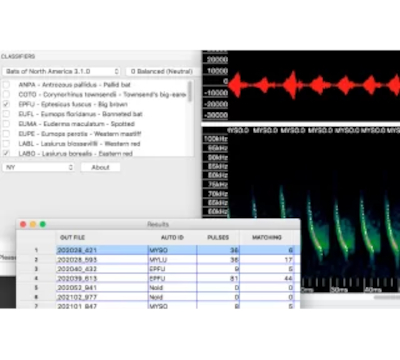The image size is (400, 360).
Task: Click the CLASSIFIERS section heading
Action: point(18,56)
